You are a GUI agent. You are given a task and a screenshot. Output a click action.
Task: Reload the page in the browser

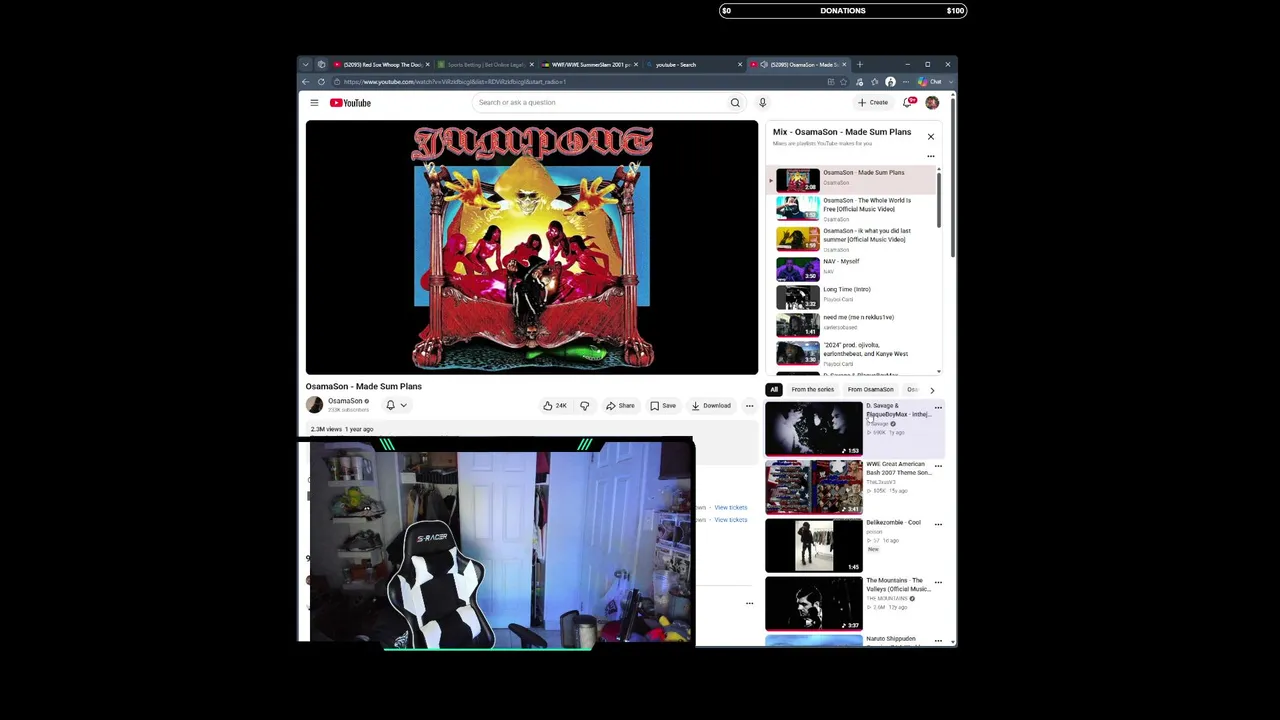(321, 81)
